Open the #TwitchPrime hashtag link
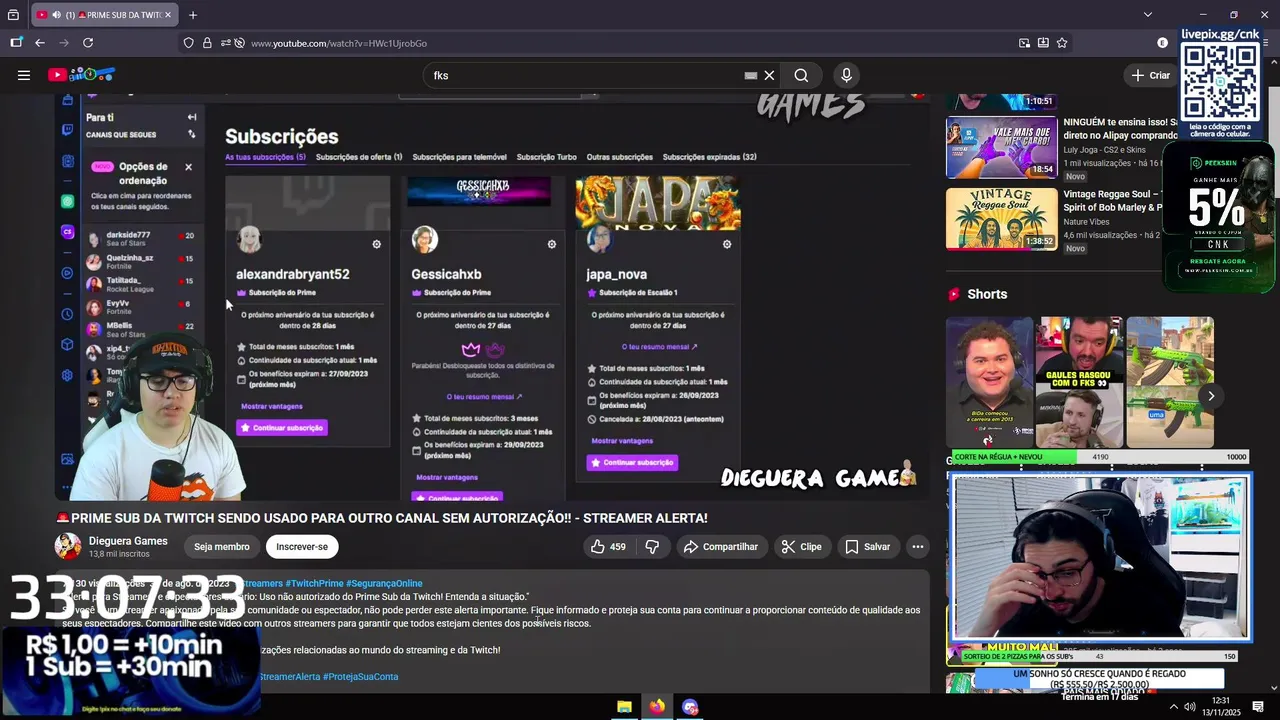The width and height of the screenshot is (1280, 720). pyautogui.click(x=314, y=583)
